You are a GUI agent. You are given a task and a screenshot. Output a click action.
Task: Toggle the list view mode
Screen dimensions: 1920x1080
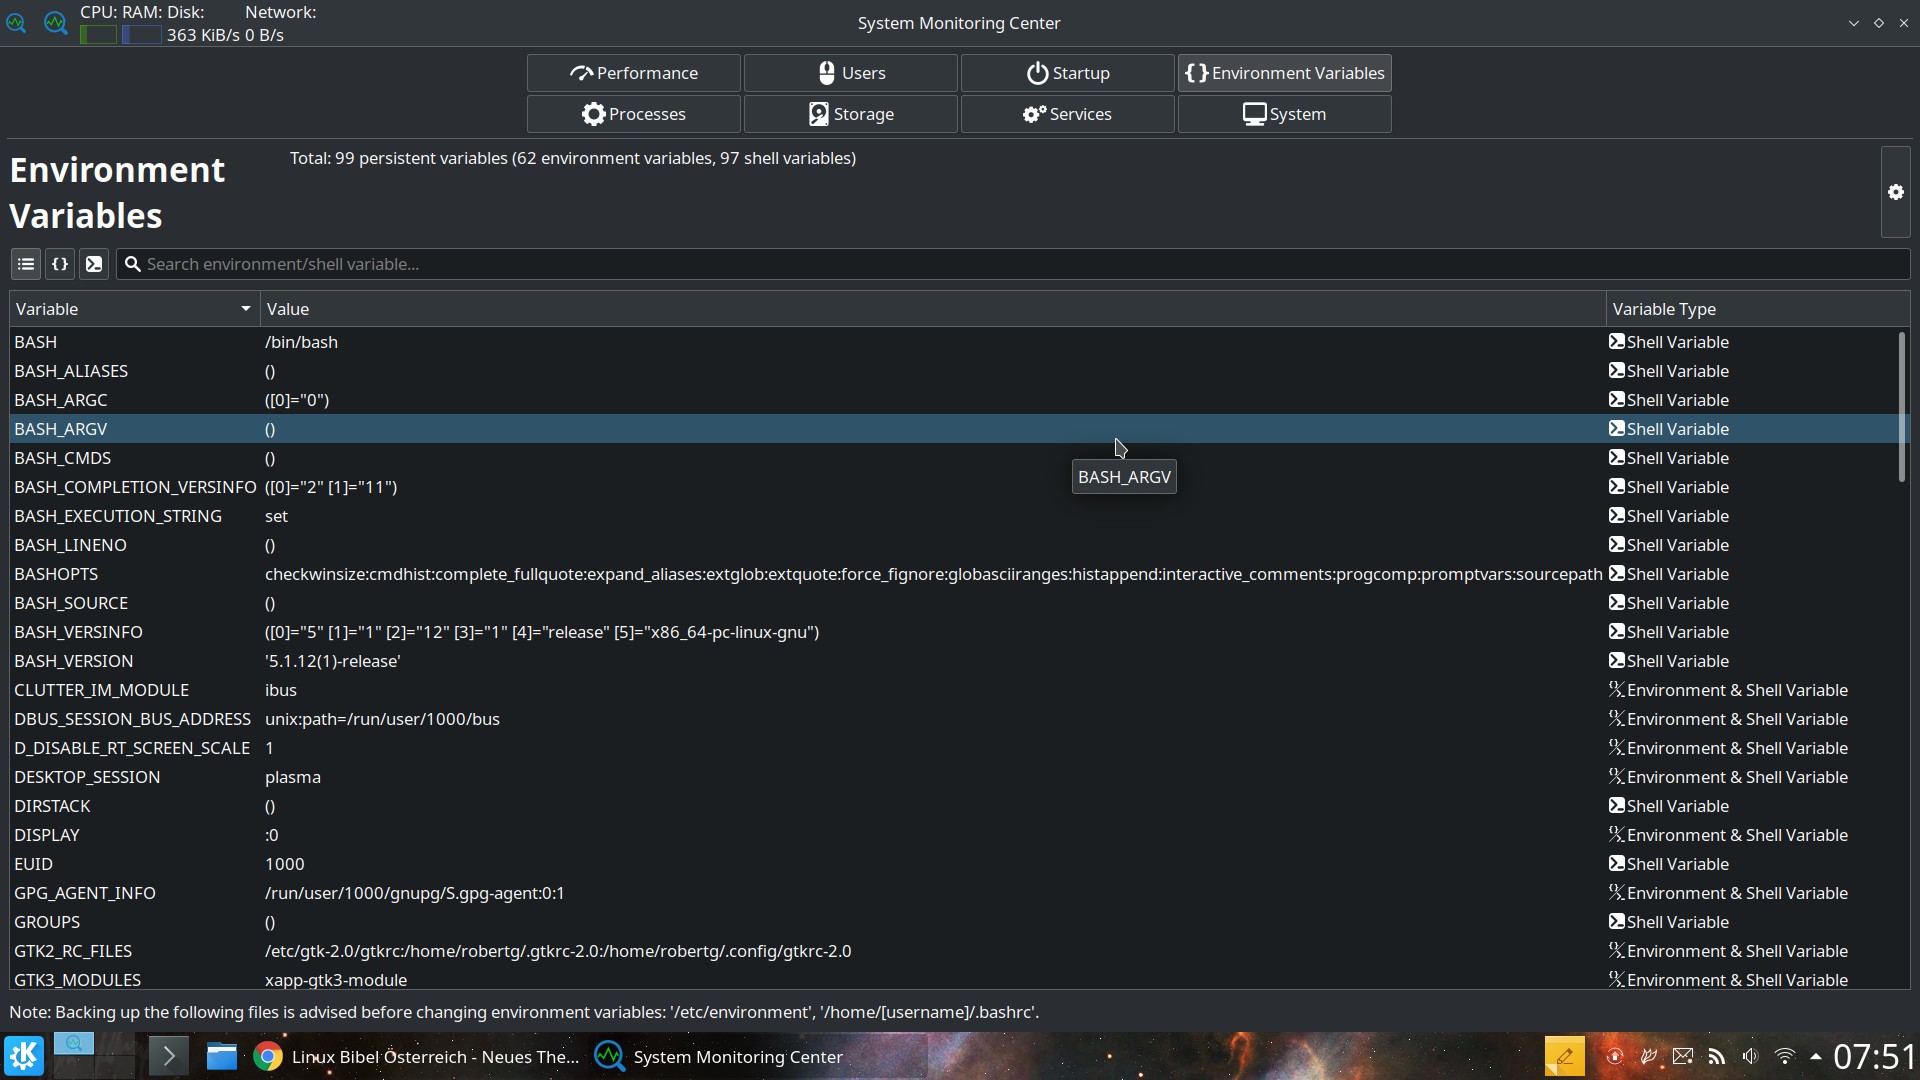pos(24,264)
